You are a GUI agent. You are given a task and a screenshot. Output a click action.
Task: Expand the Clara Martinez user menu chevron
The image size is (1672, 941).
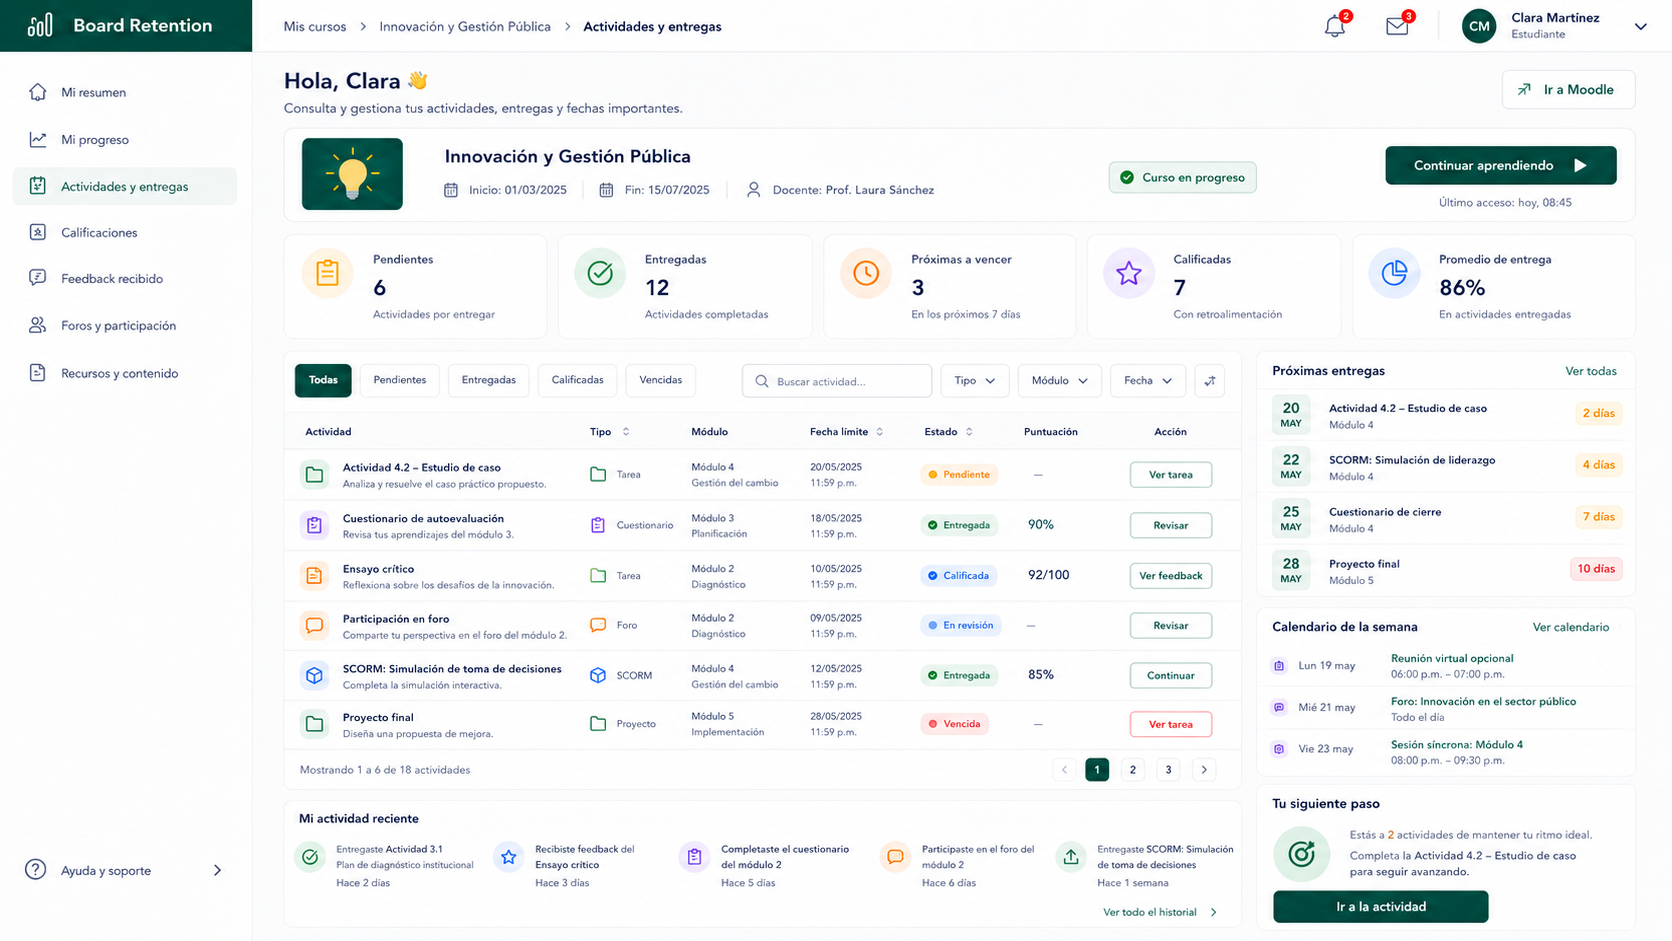pos(1641,27)
